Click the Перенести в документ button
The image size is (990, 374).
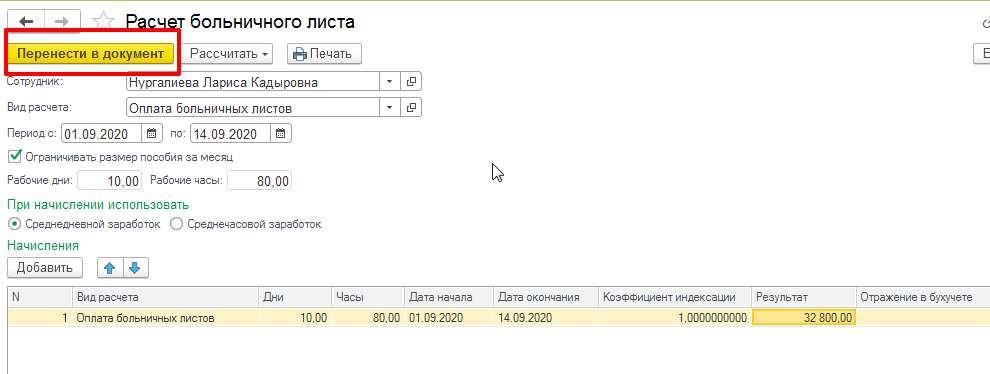coord(90,54)
